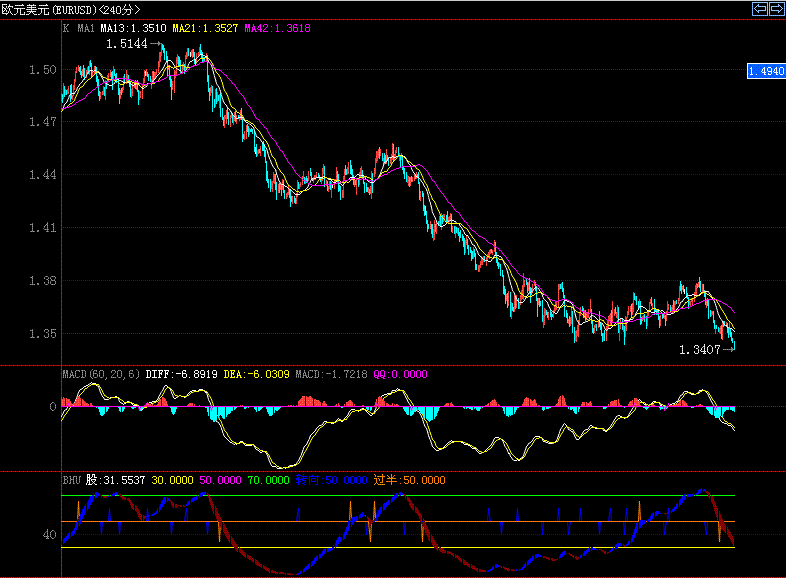
Task: Click the BHU indicator name
Action: 72,480
